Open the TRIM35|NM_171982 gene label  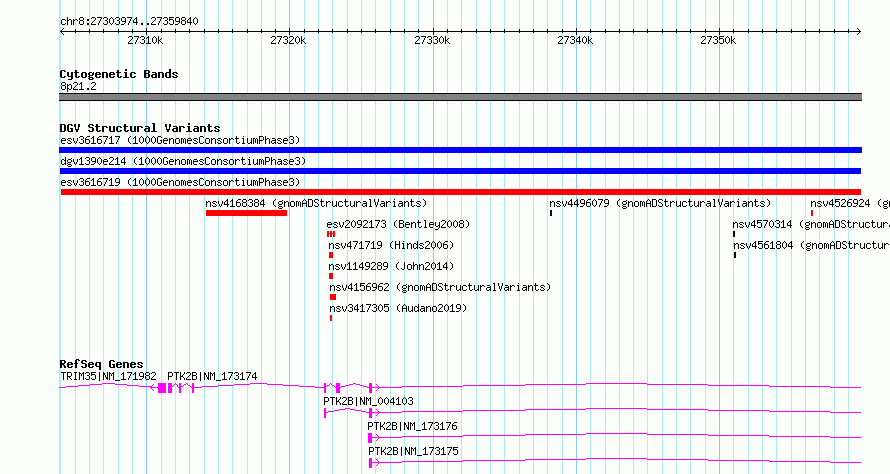(108, 376)
